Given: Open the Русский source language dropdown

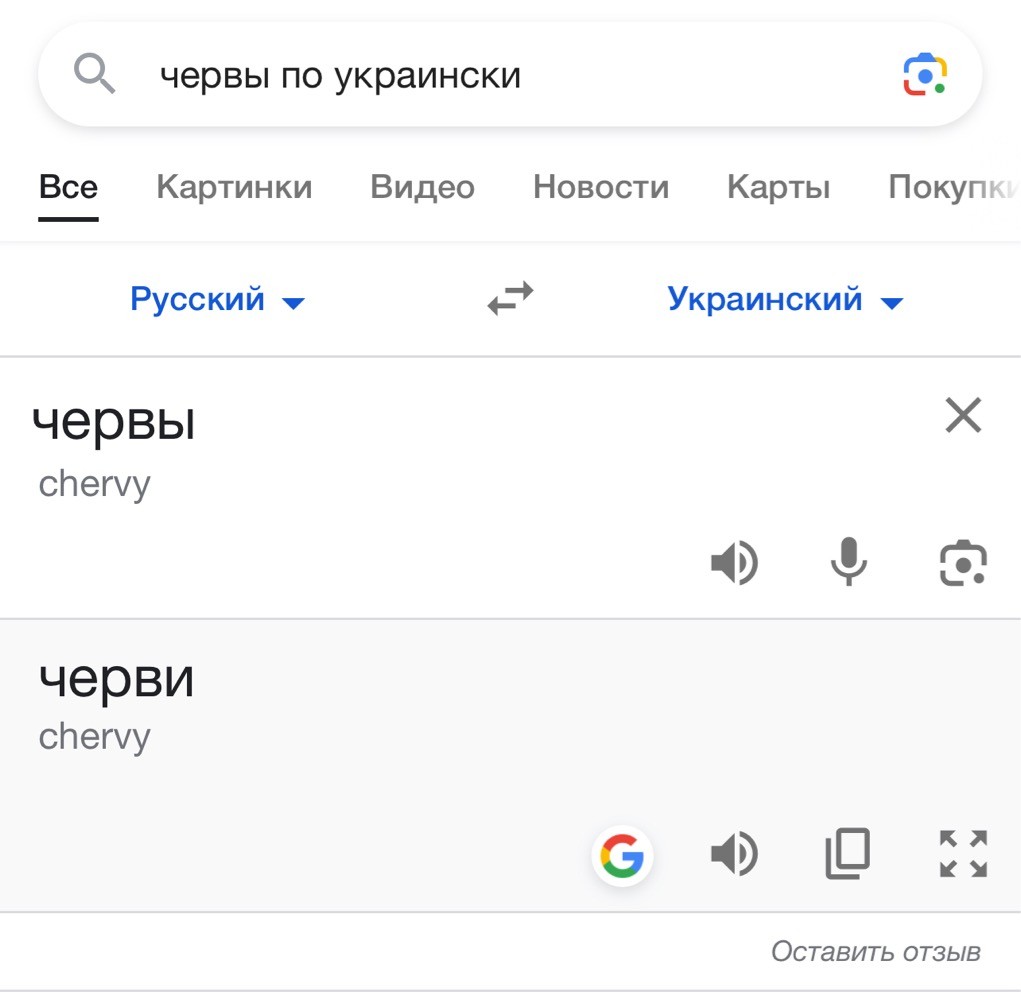Looking at the screenshot, I should [217, 299].
